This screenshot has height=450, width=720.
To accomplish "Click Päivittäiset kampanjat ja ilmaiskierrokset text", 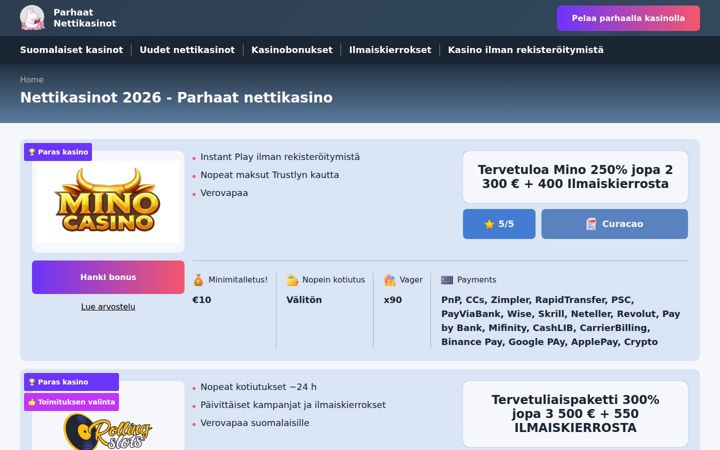I will 293,405.
